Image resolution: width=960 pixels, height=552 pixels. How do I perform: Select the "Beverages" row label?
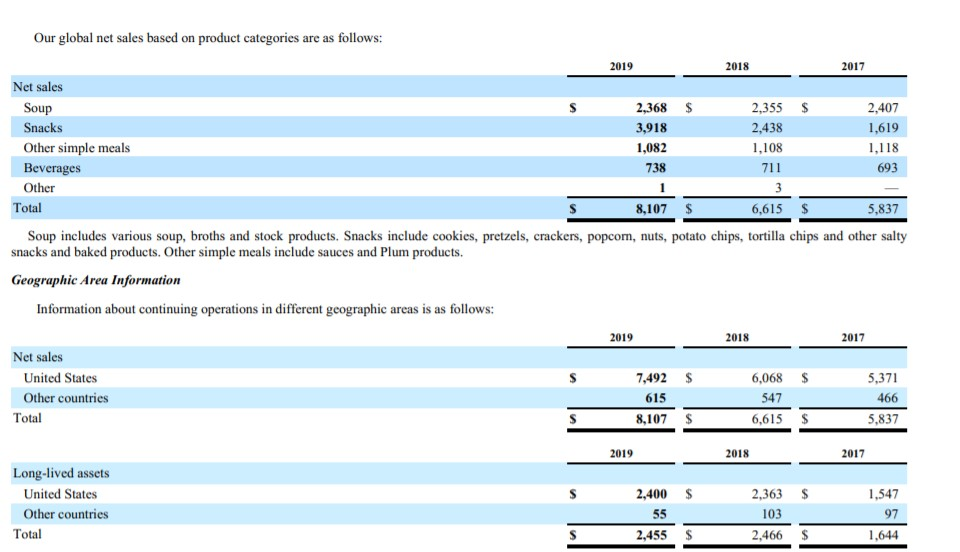tap(52, 168)
